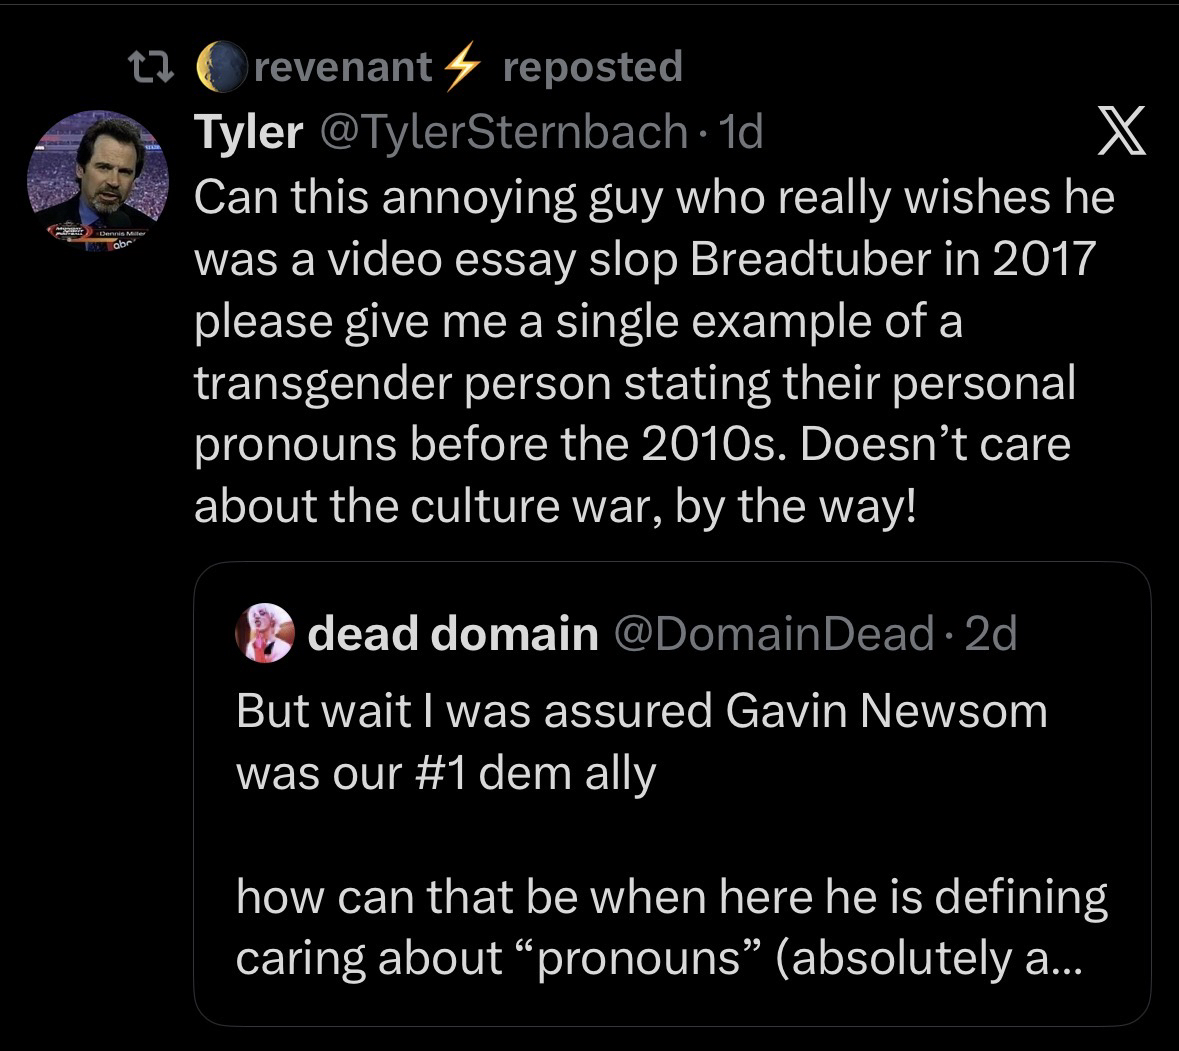The height and width of the screenshot is (1051, 1179).
Task: Open dead domain's avatar in quoted post
Action: point(265,634)
